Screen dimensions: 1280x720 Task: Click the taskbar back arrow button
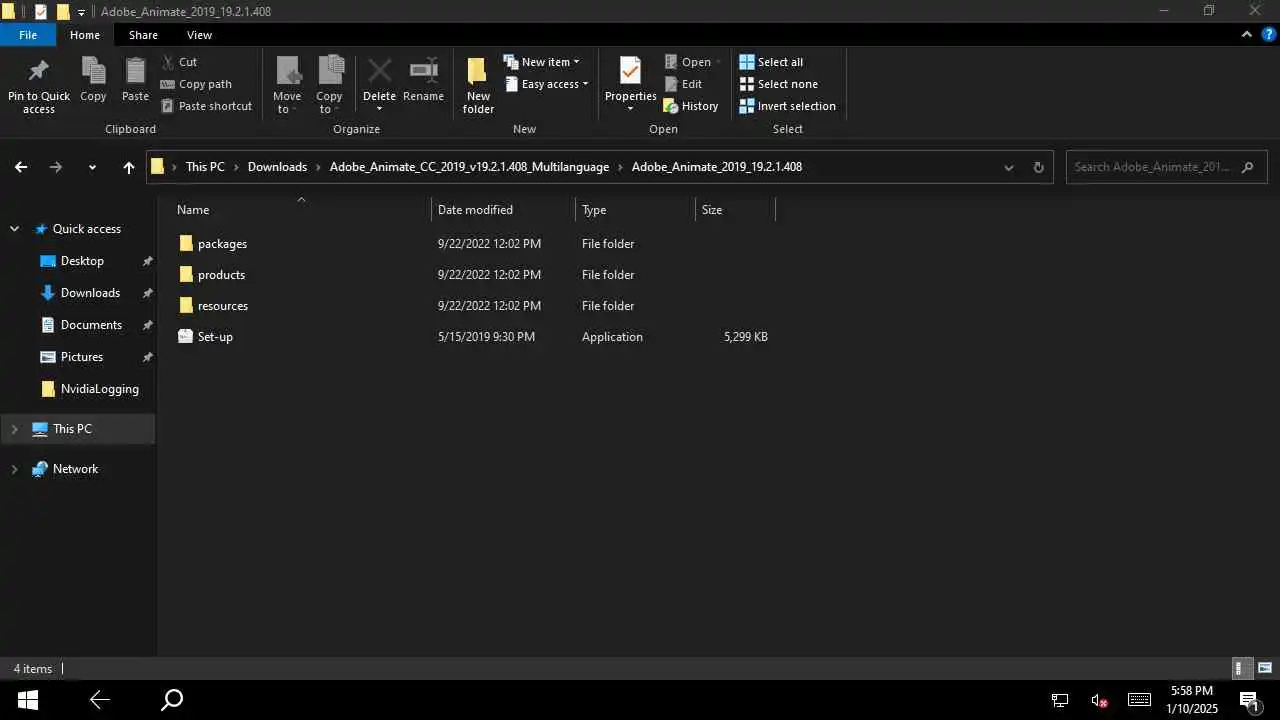pos(99,700)
